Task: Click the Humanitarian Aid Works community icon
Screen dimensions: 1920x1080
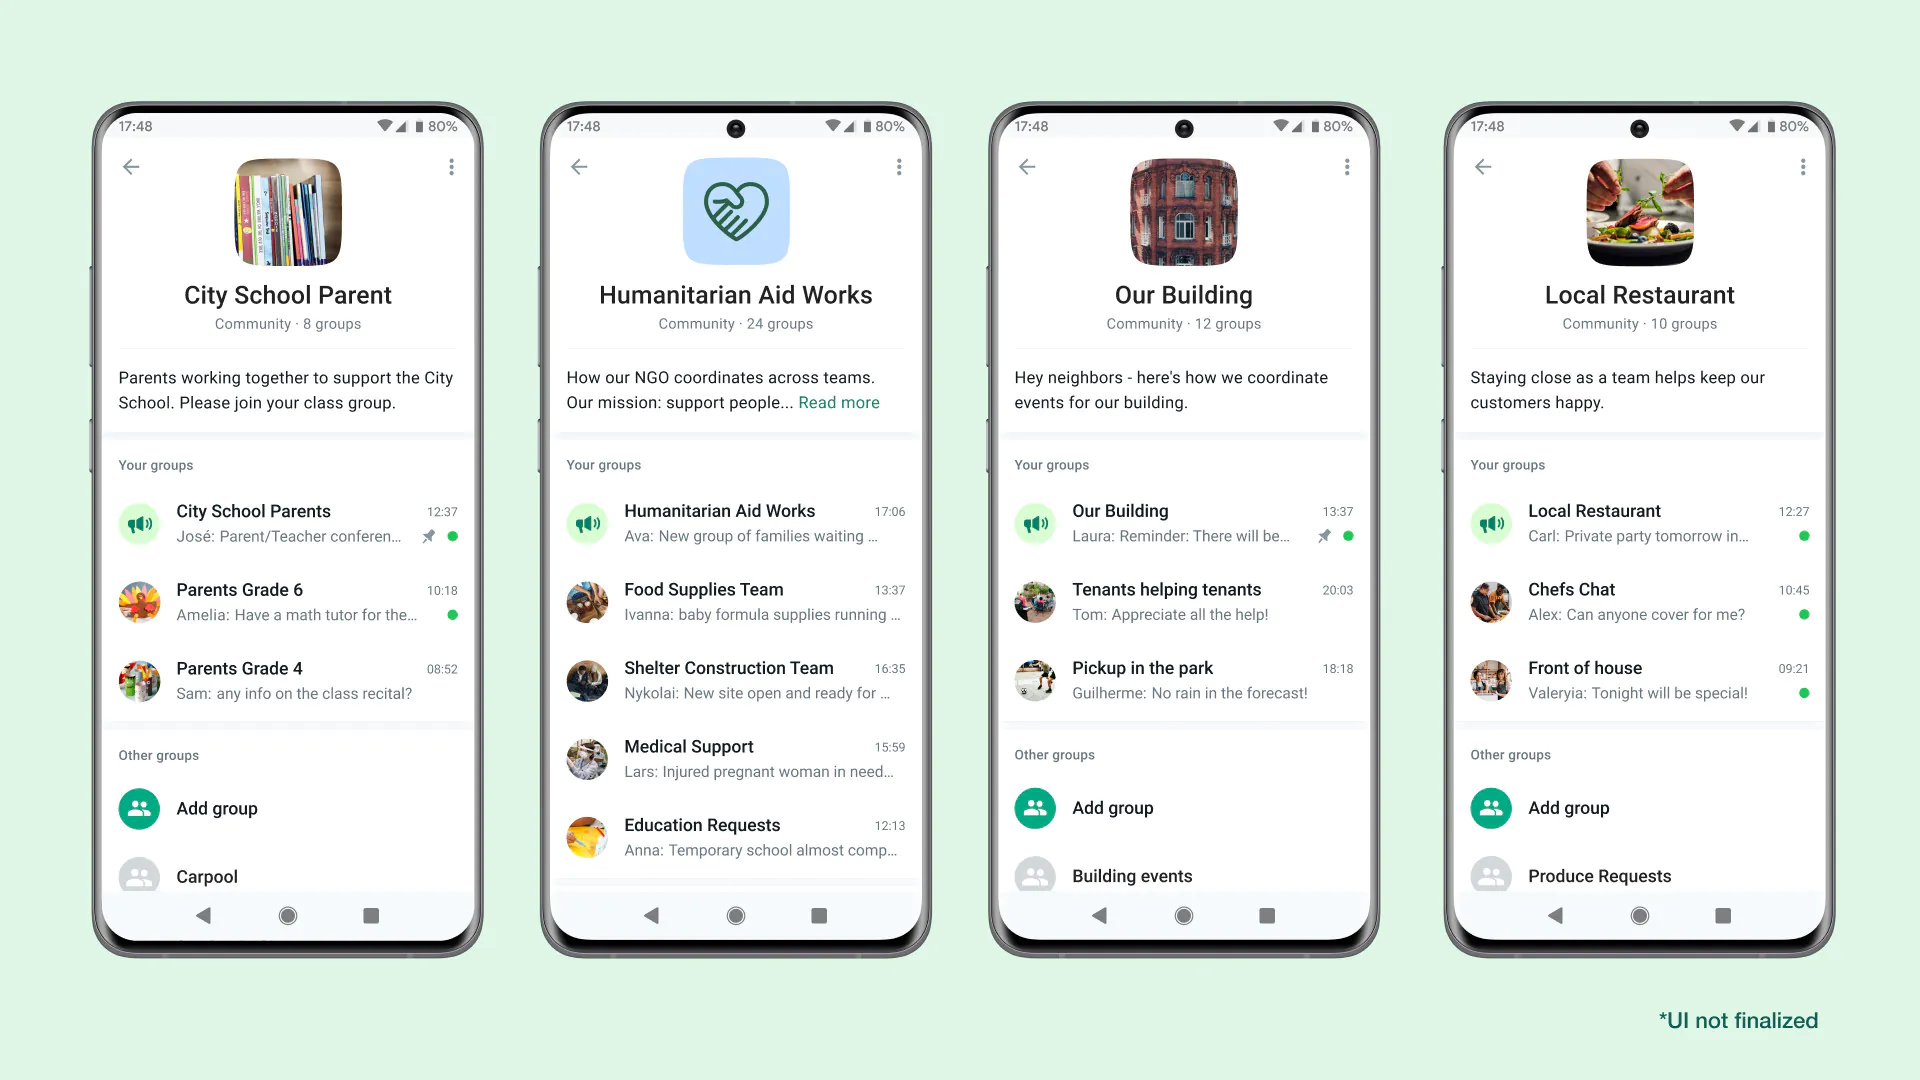Action: click(736, 211)
